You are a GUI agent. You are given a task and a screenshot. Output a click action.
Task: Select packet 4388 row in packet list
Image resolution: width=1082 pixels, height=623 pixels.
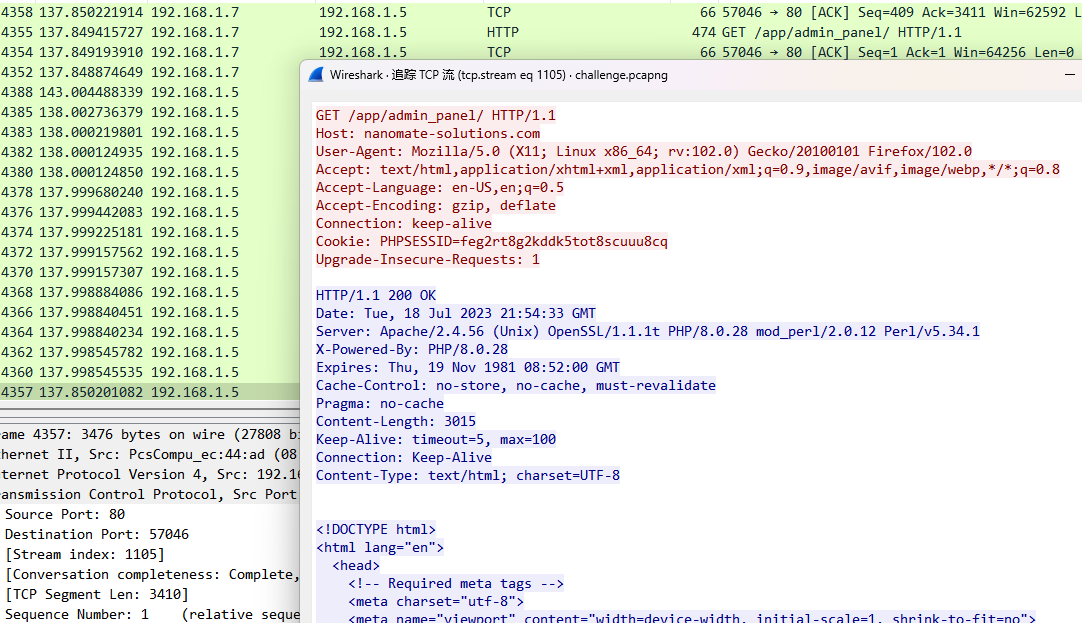pos(150,92)
